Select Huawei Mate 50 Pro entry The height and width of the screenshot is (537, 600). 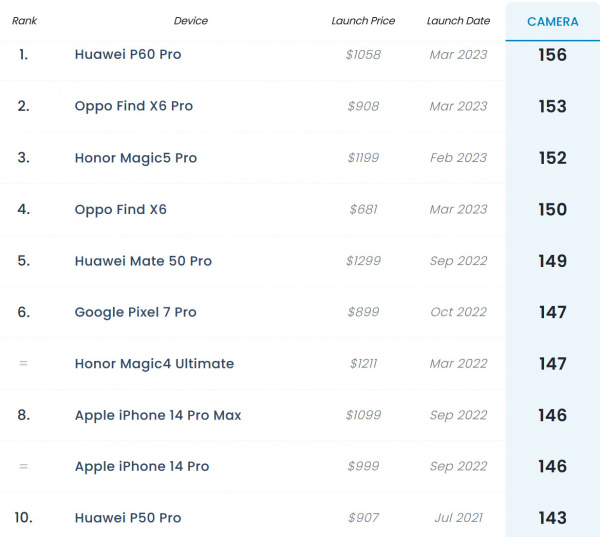(x=143, y=261)
